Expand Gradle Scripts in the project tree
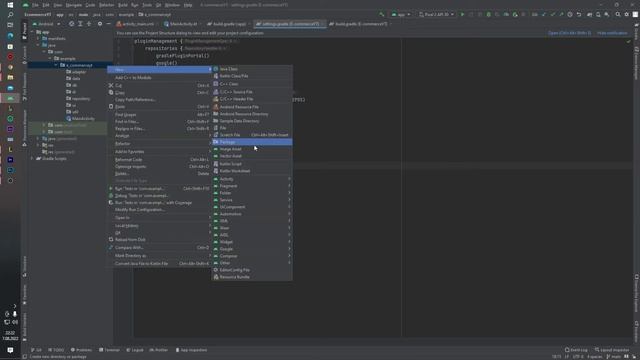 (x=32, y=158)
